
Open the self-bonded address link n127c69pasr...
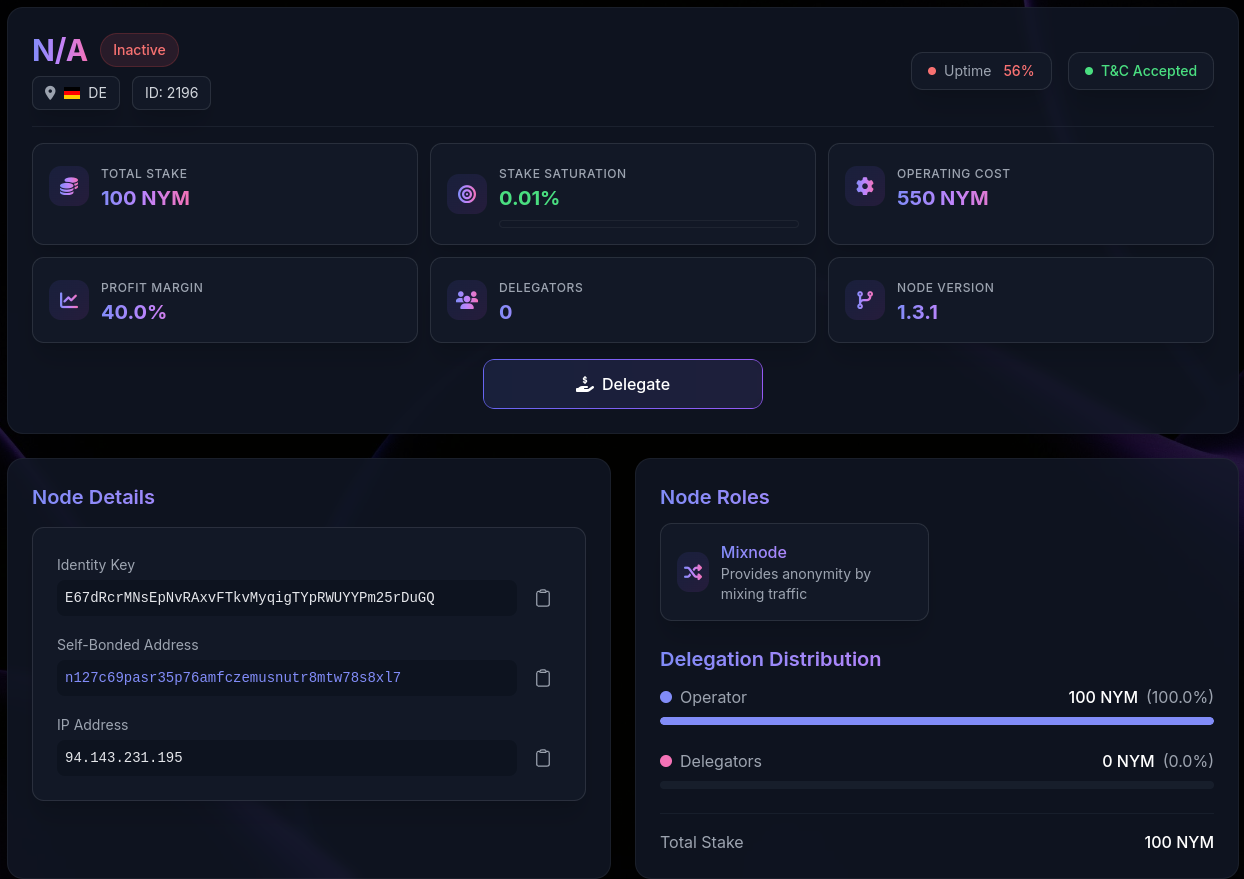233,678
